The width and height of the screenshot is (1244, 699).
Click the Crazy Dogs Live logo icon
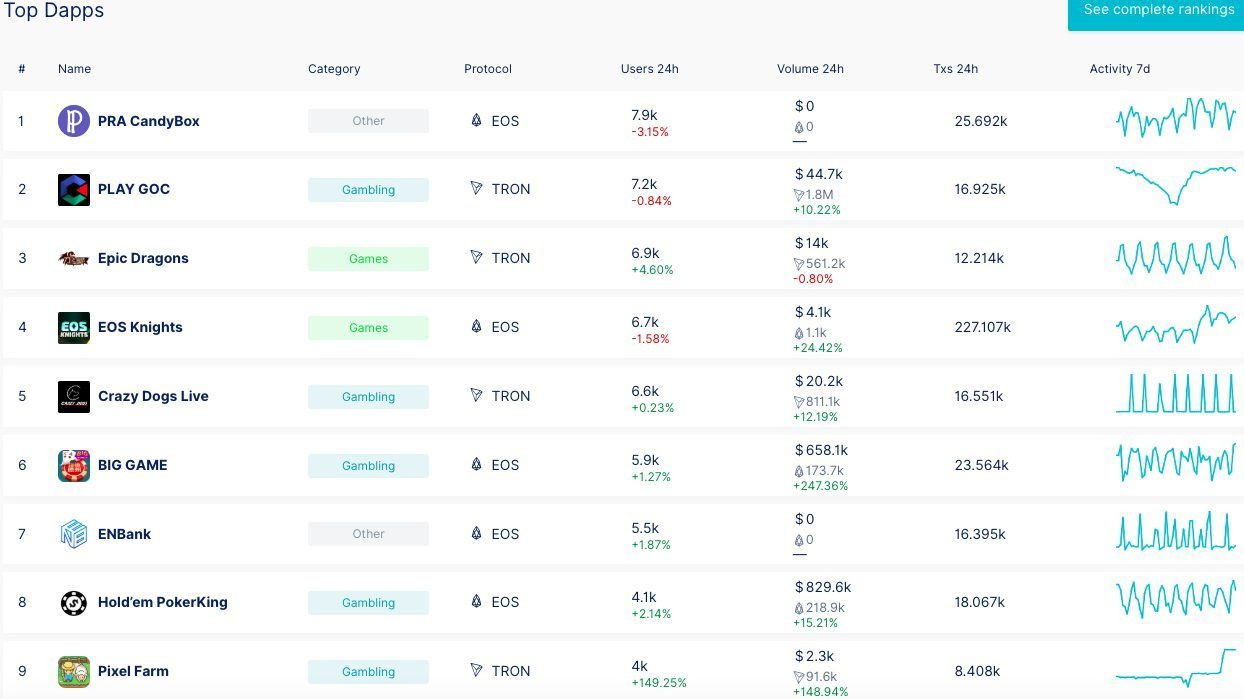pyautogui.click(x=74, y=396)
